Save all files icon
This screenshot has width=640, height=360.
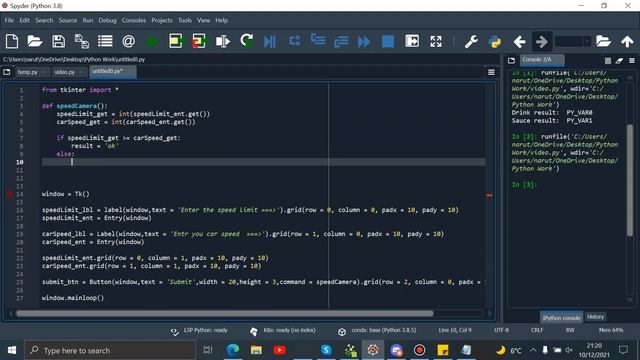(x=82, y=41)
